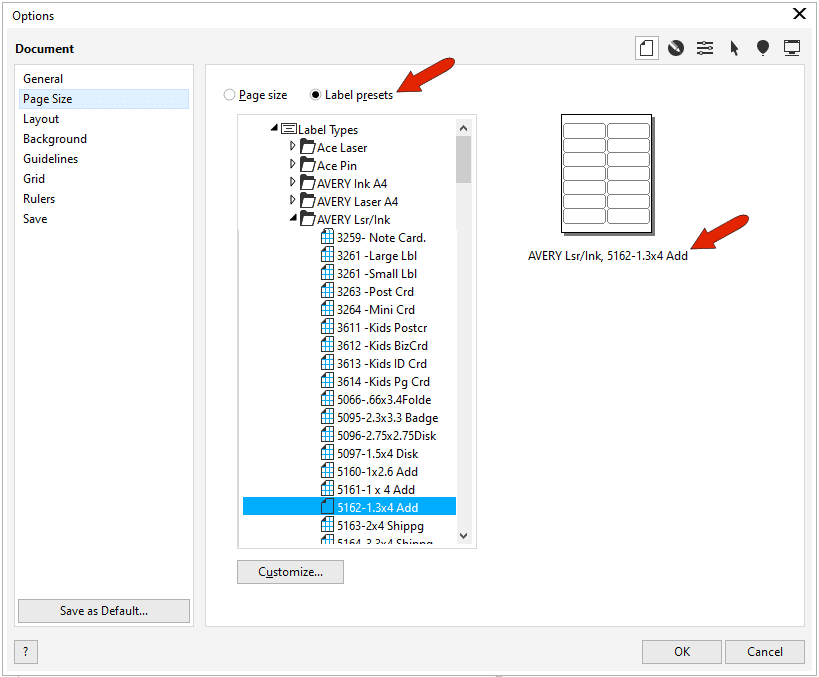Select the Page size radio button
Image resolution: width=819 pixels, height=677 pixels.
(229, 94)
